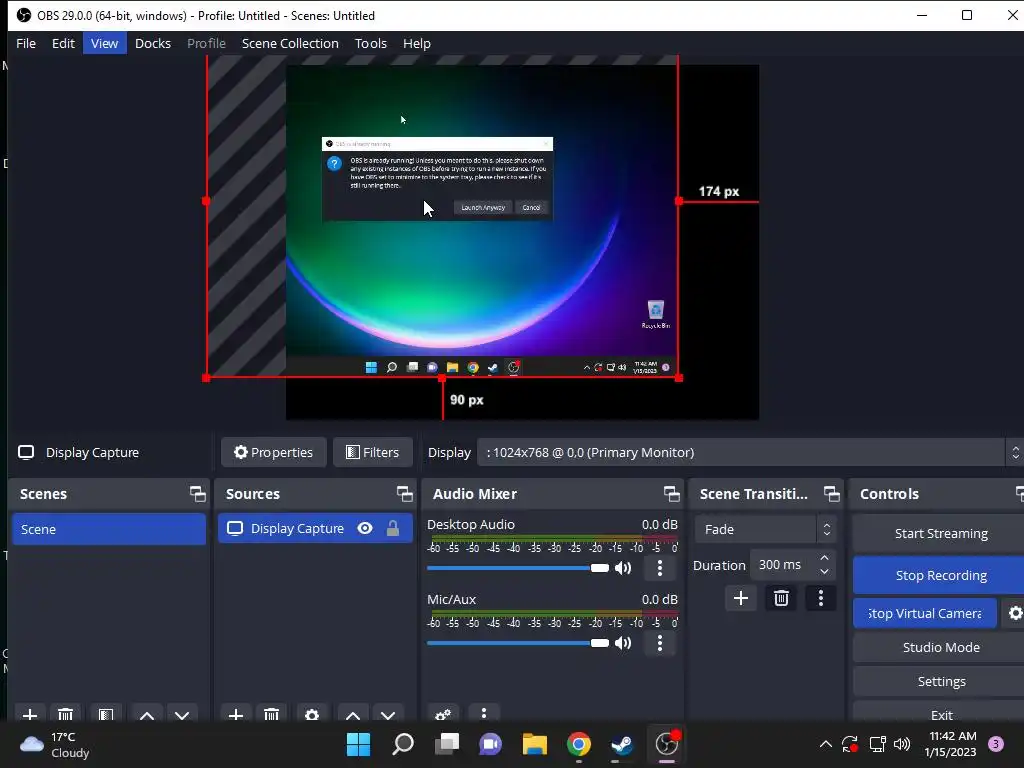Mute Desktop Audio
This screenshot has width=1024, height=768.
(623, 568)
